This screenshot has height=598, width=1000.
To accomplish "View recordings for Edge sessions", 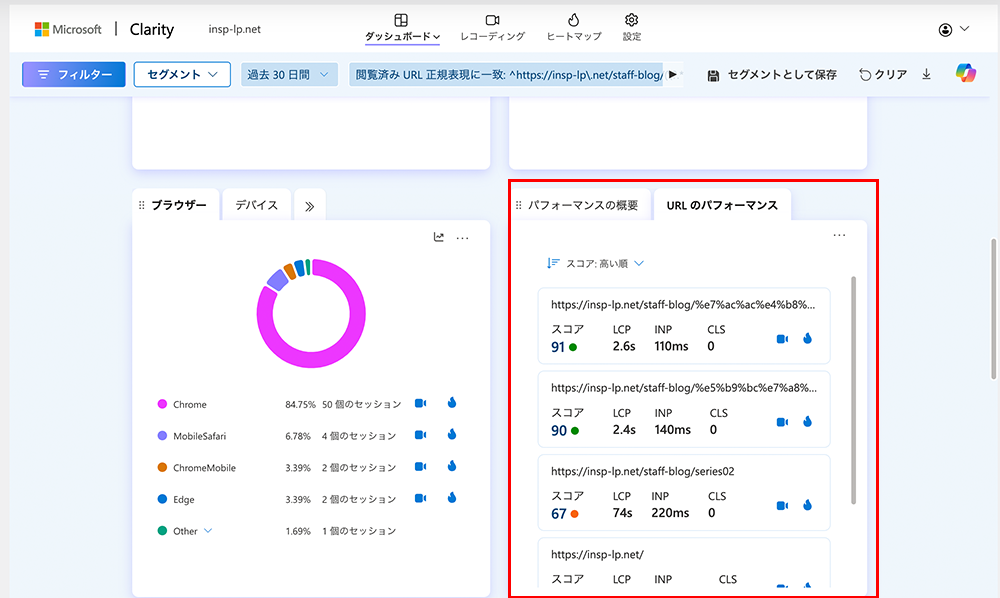I will pyautogui.click(x=420, y=498).
